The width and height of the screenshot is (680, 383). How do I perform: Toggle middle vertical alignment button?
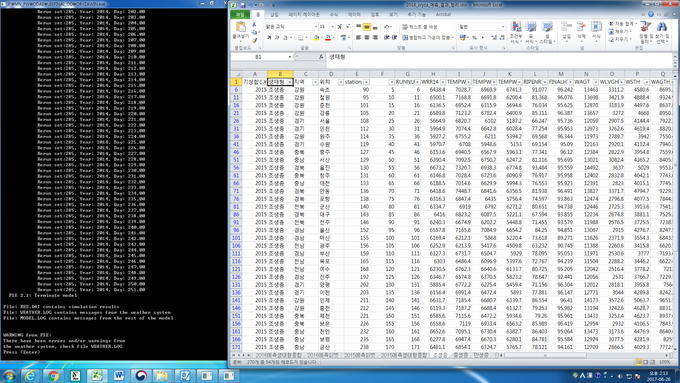pos(366,27)
